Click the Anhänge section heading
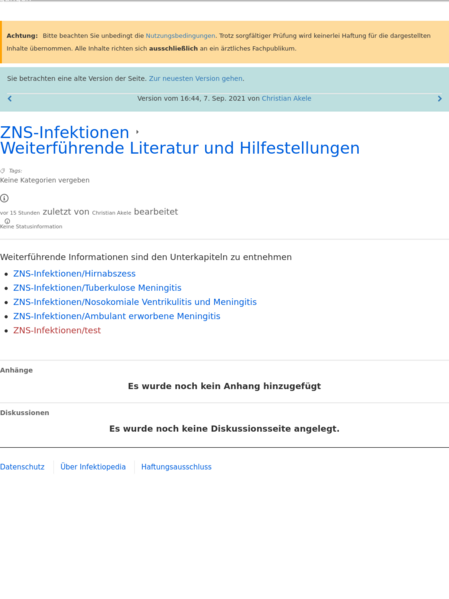The height and width of the screenshot is (599, 449). click(x=16, y=370)
